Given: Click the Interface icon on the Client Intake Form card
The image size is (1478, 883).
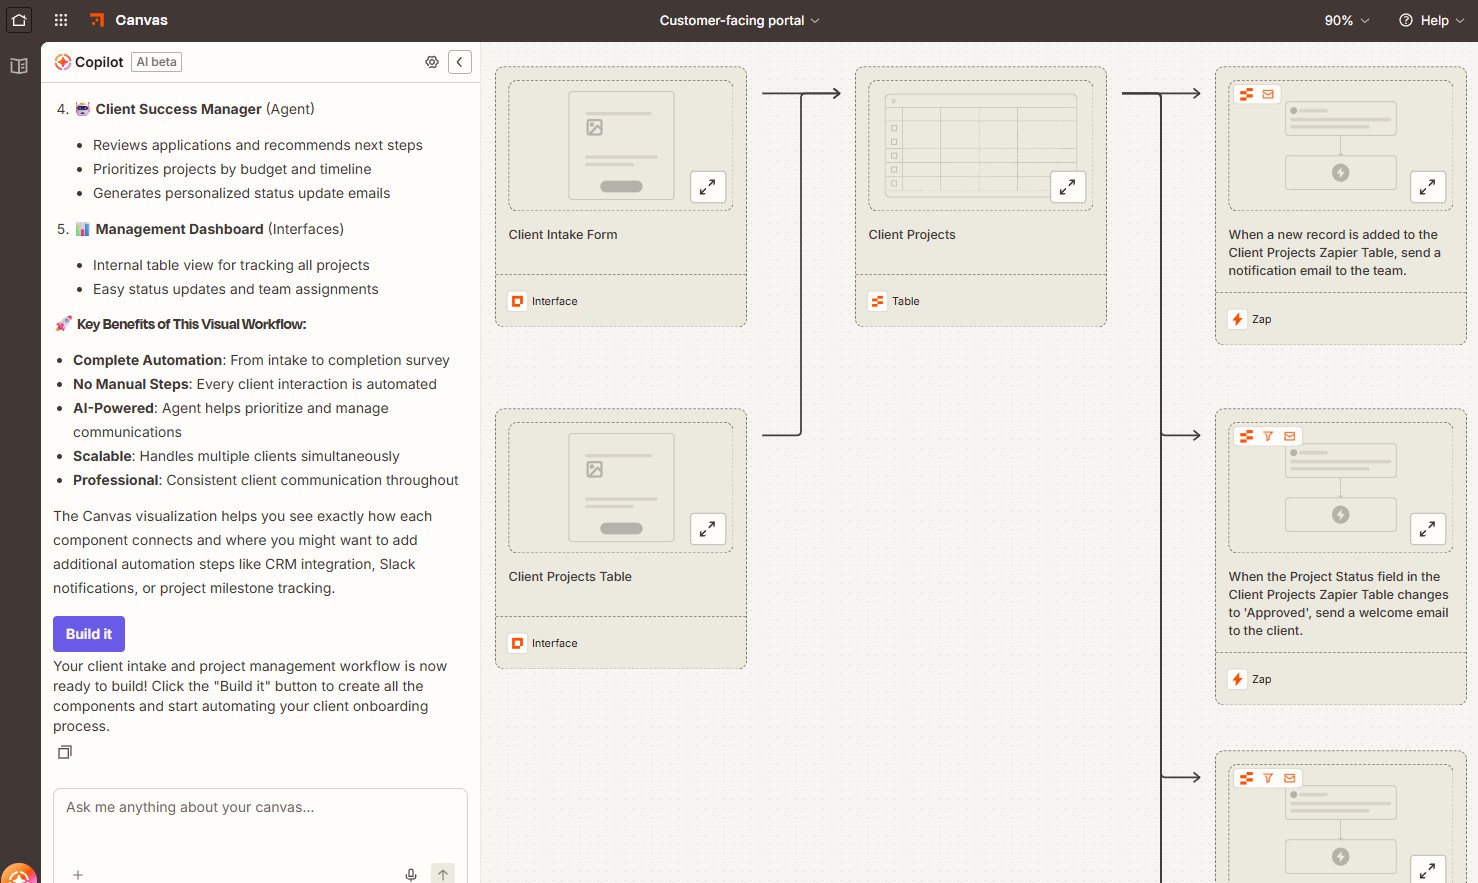Looking at the screenshot, I should [x=517, y=300].
